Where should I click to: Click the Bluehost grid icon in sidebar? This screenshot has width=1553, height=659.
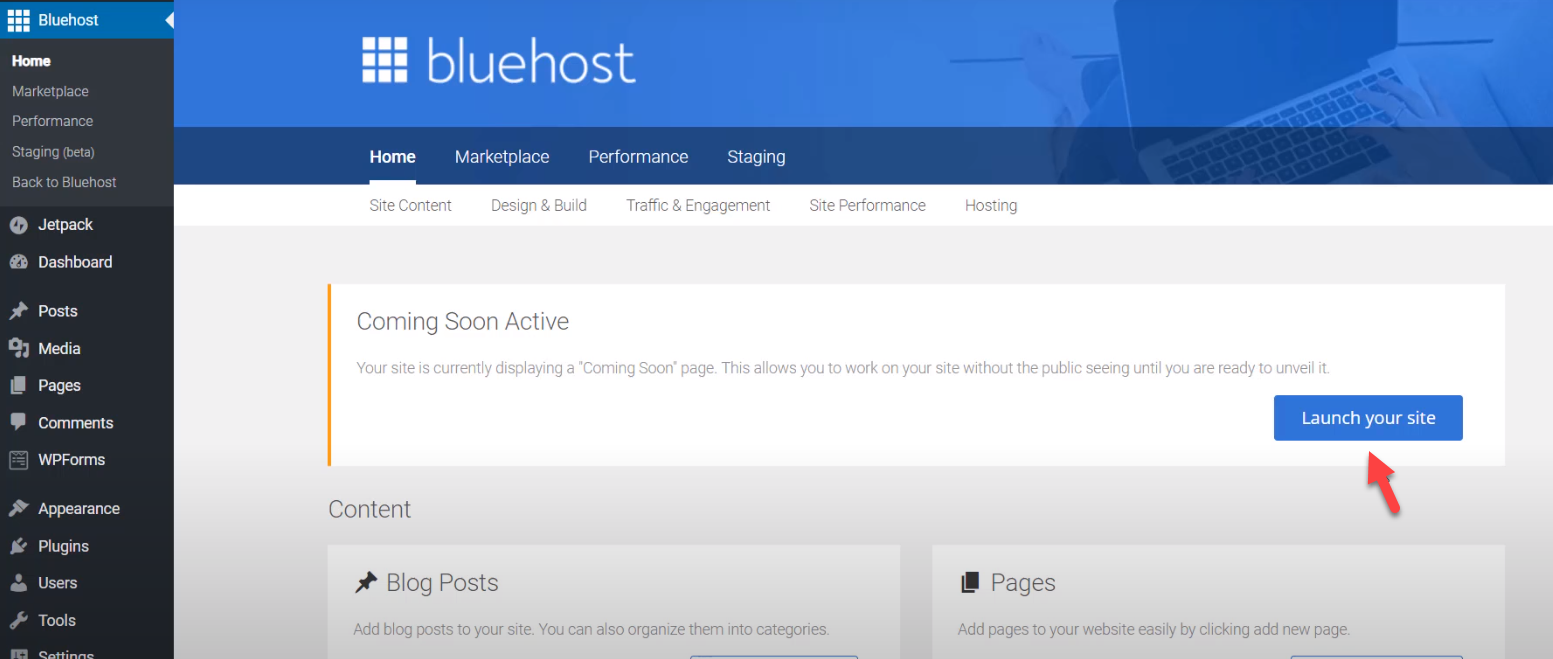(18, 19)
